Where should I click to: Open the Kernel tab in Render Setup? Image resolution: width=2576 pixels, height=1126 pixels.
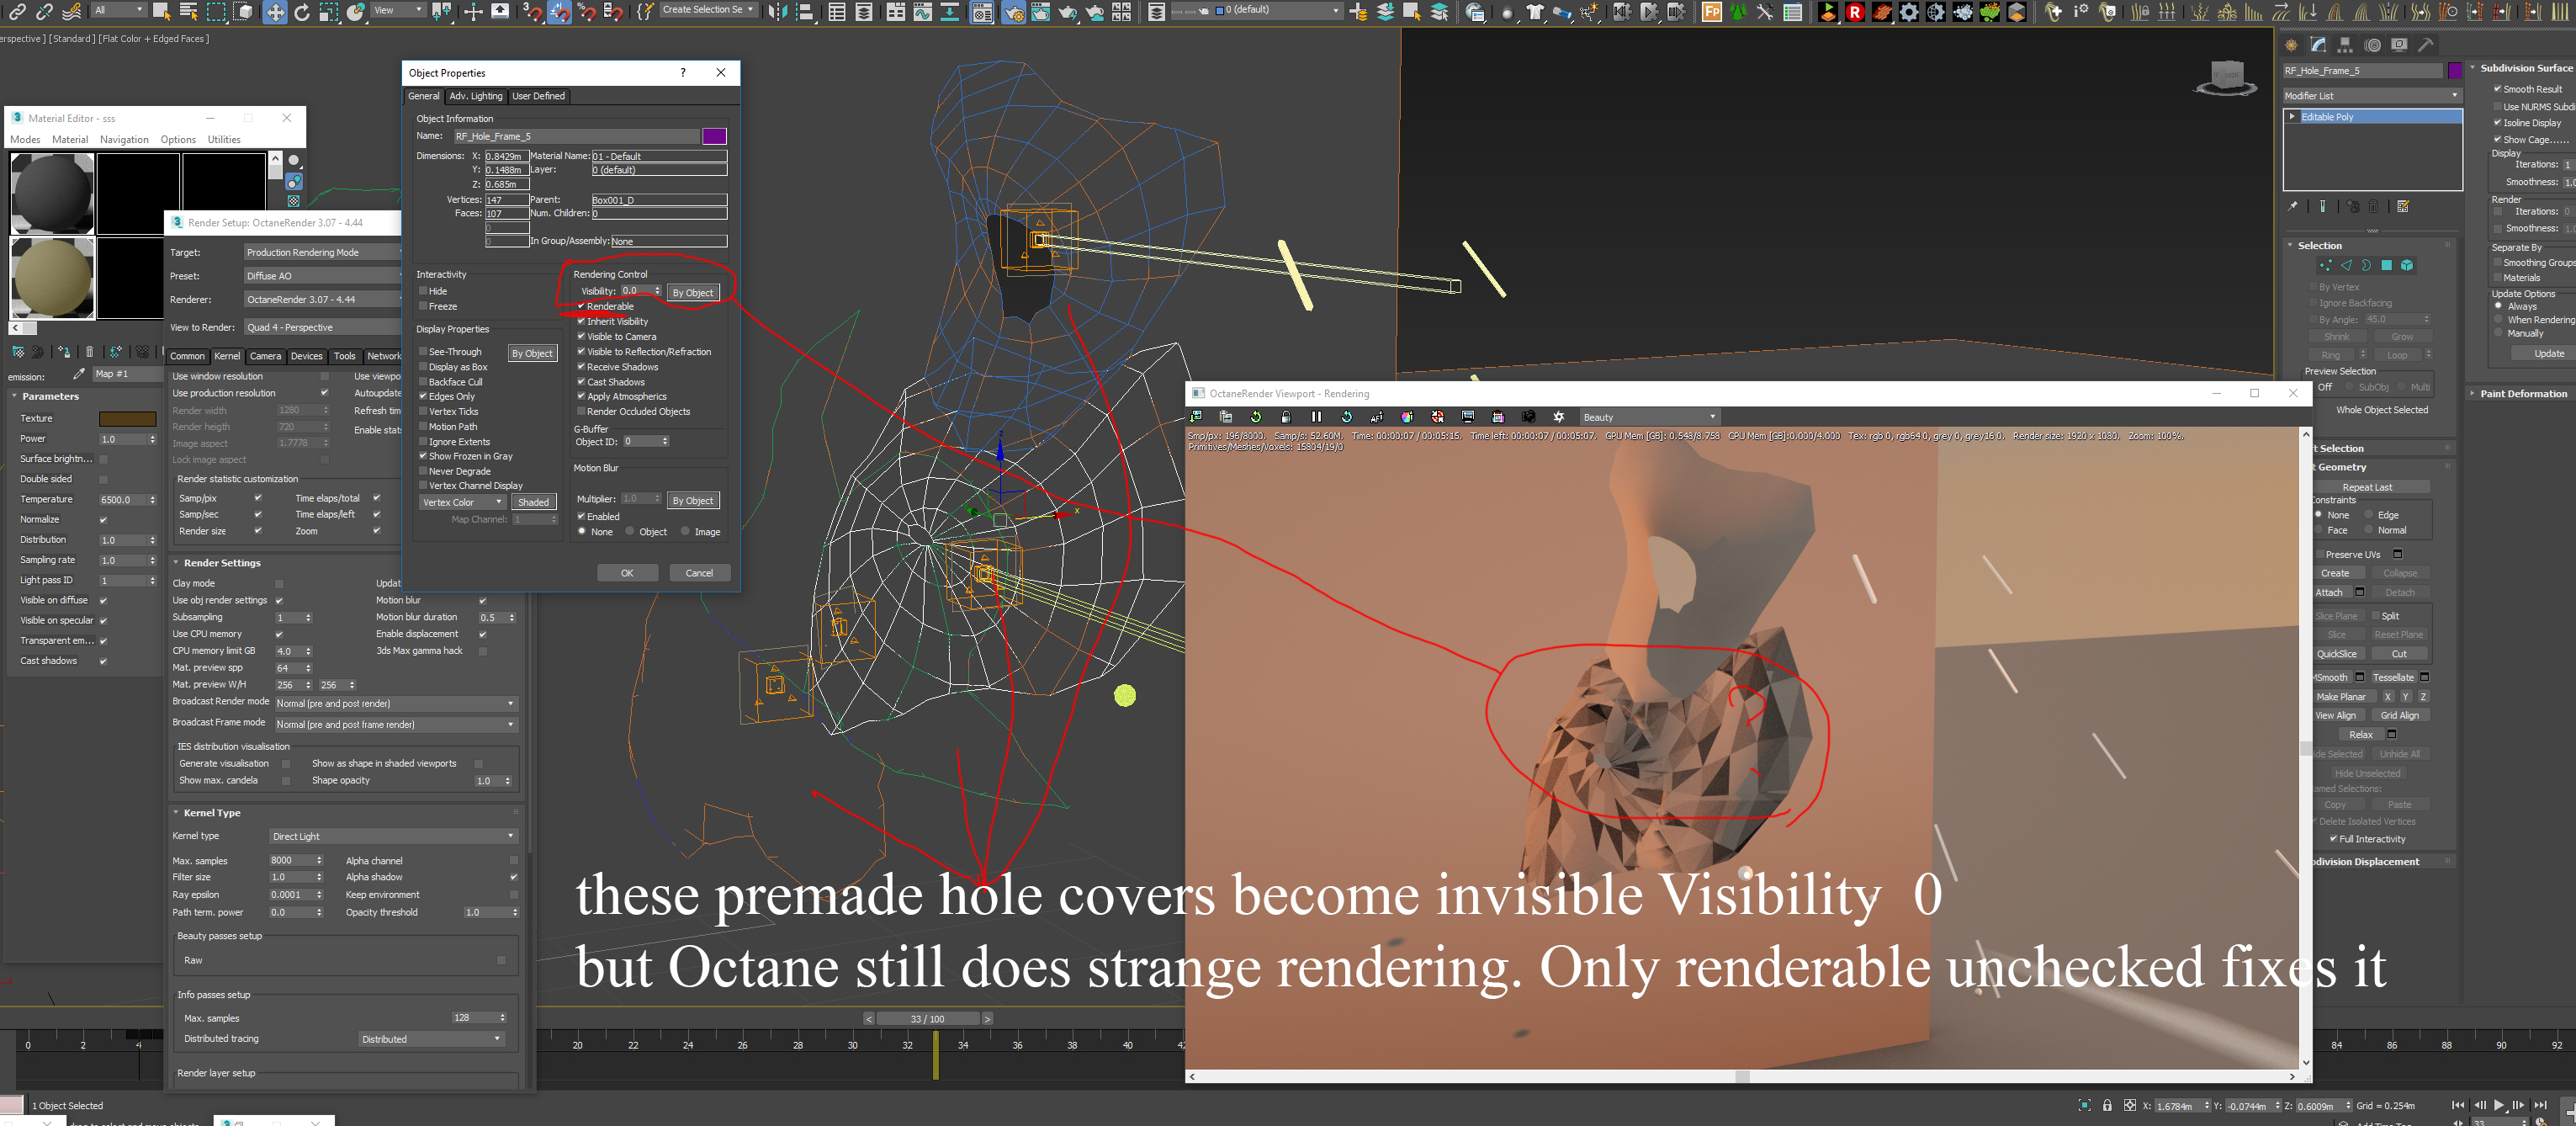point(227,356)
